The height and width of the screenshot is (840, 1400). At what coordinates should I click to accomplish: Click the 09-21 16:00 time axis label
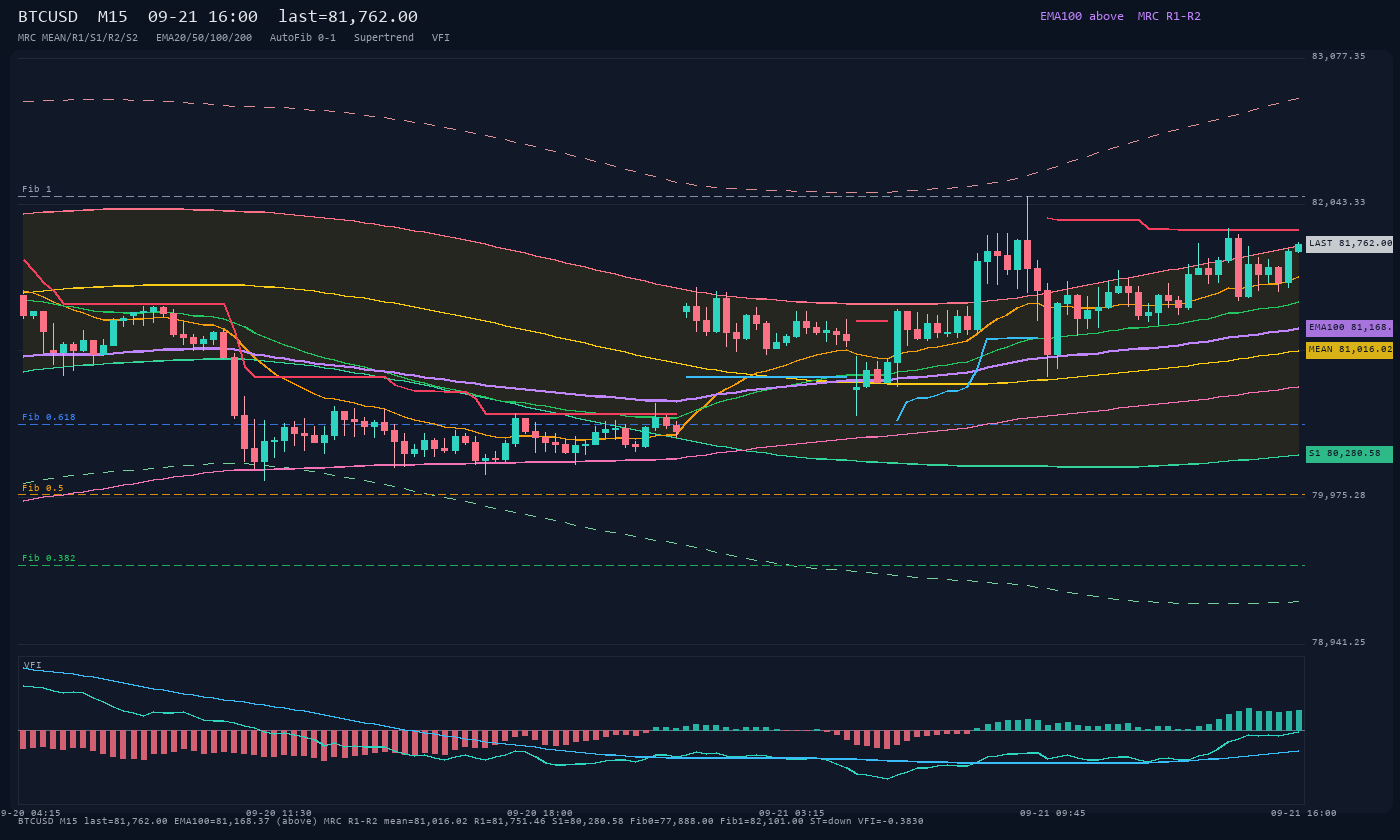(x=1303, y=813)
